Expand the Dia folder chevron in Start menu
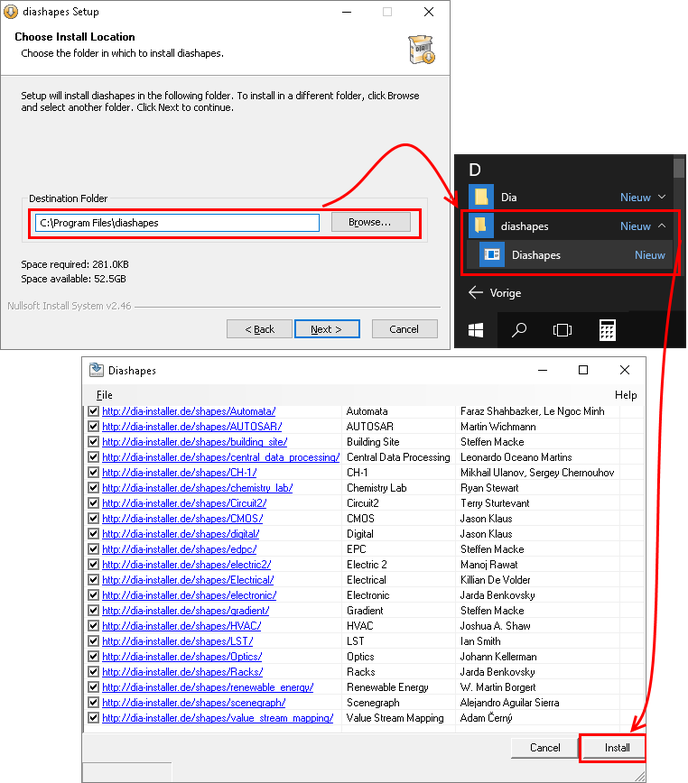 (662, 197)
